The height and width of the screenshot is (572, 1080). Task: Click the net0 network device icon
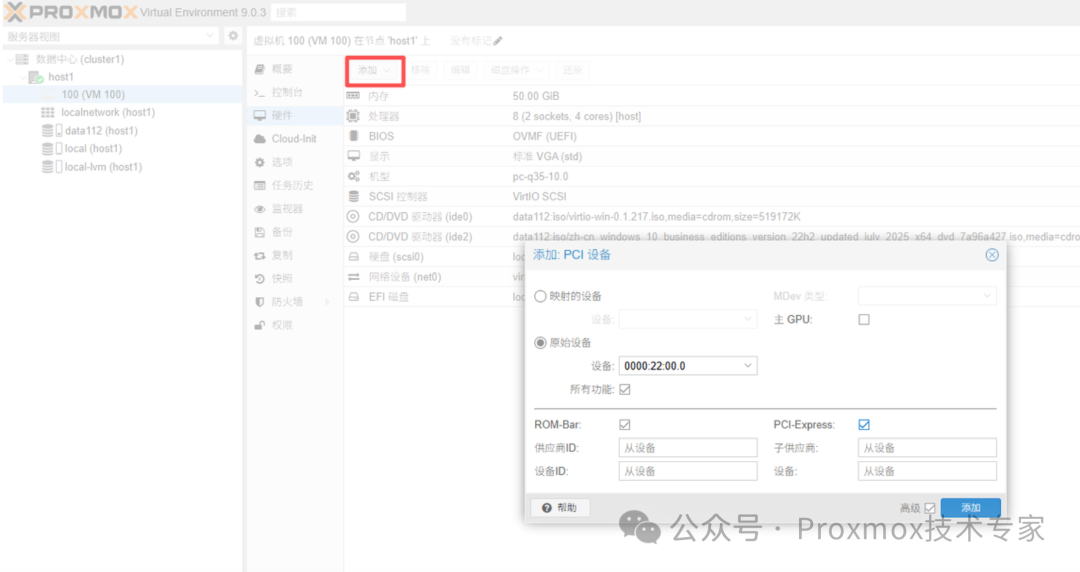[x=353, y=276]
